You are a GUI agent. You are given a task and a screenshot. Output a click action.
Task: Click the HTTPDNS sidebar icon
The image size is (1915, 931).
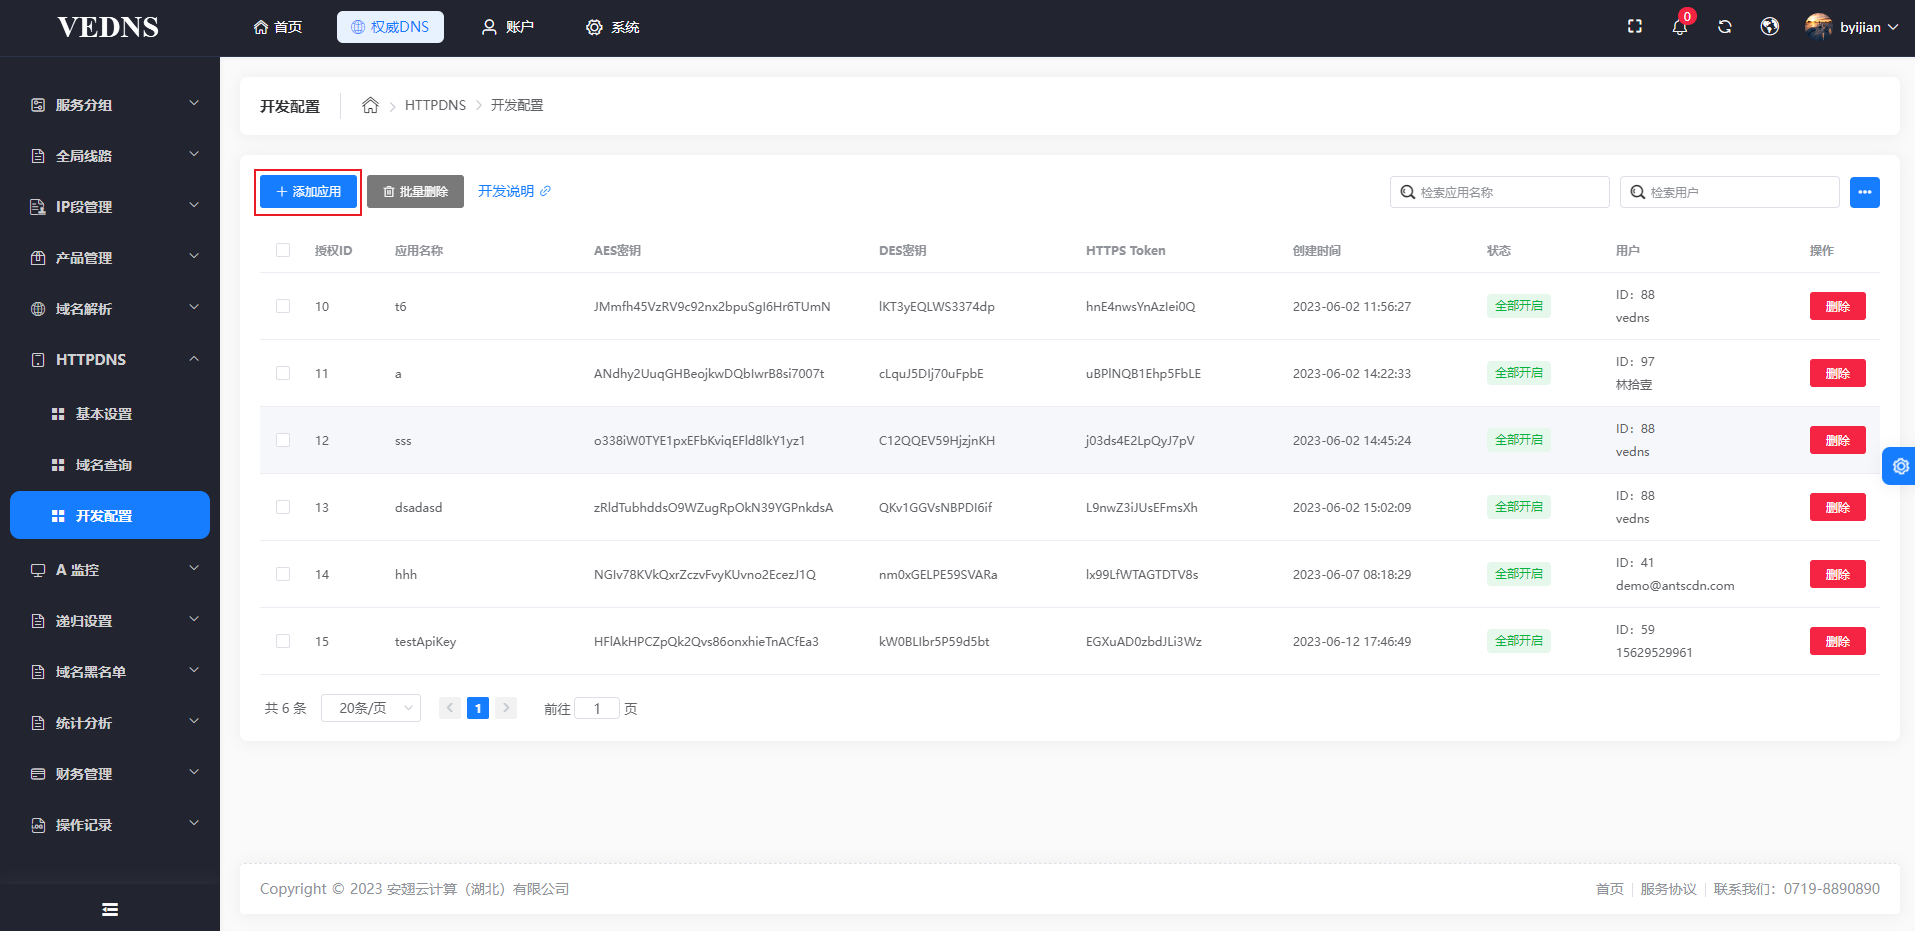tap(38, 360)
